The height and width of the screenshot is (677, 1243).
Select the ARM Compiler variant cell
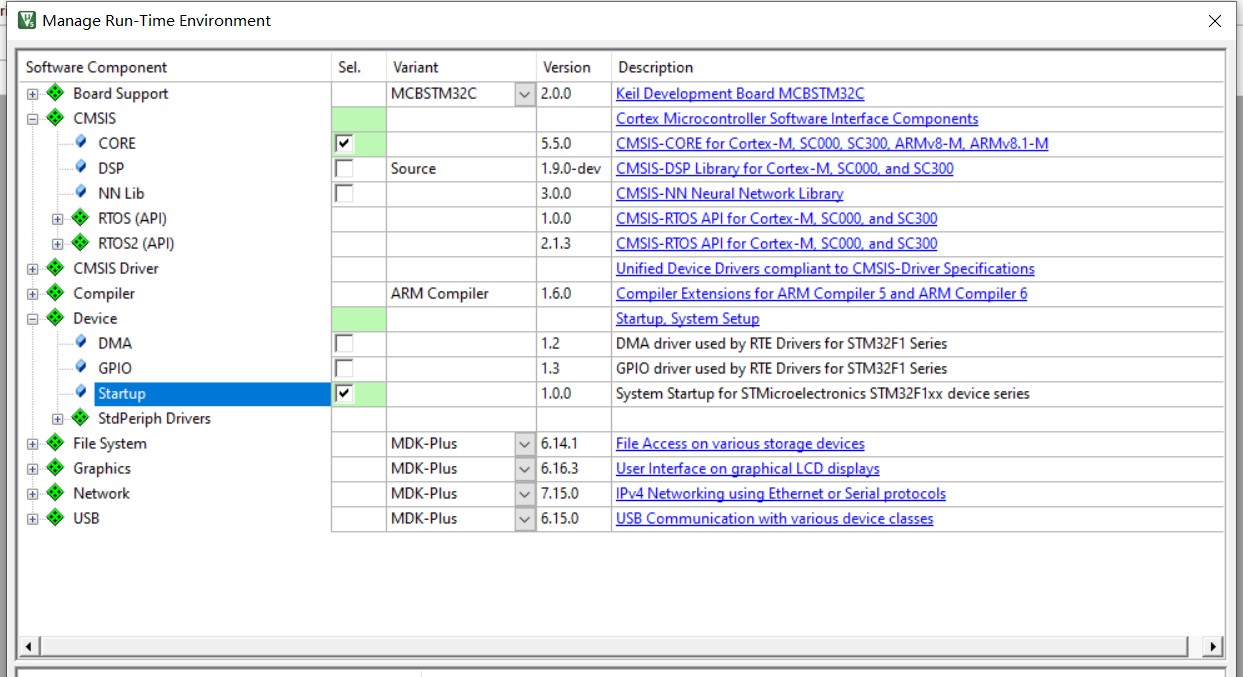coord(462,294)
